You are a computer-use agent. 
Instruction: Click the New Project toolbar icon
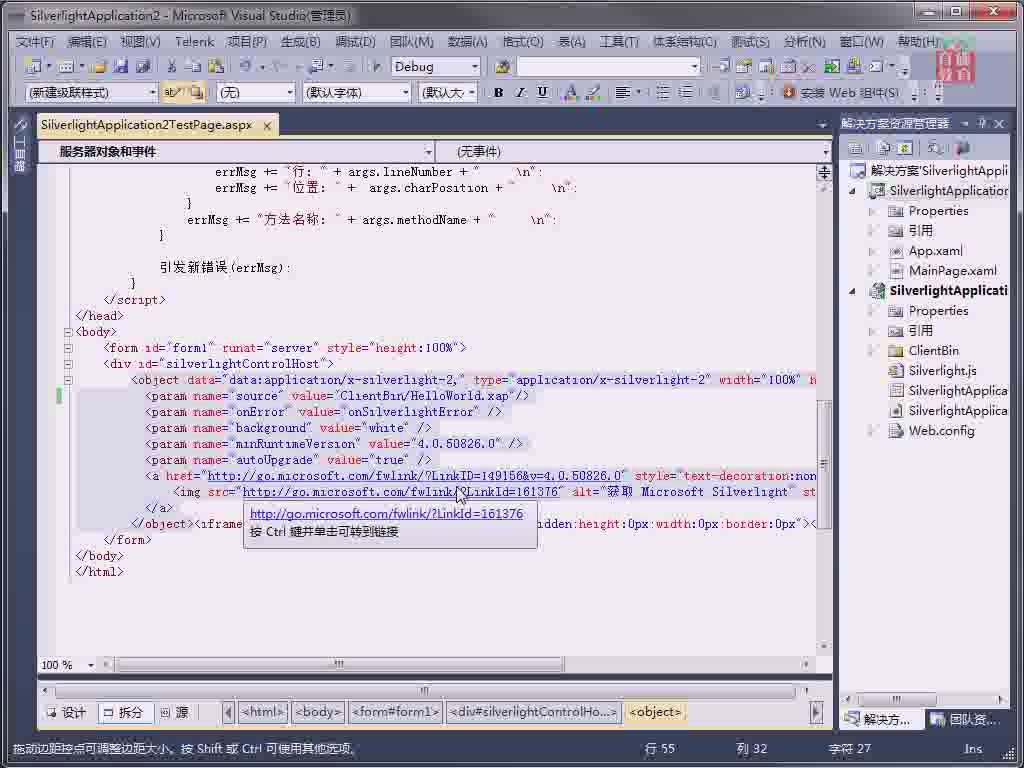[x=32, y=66]
